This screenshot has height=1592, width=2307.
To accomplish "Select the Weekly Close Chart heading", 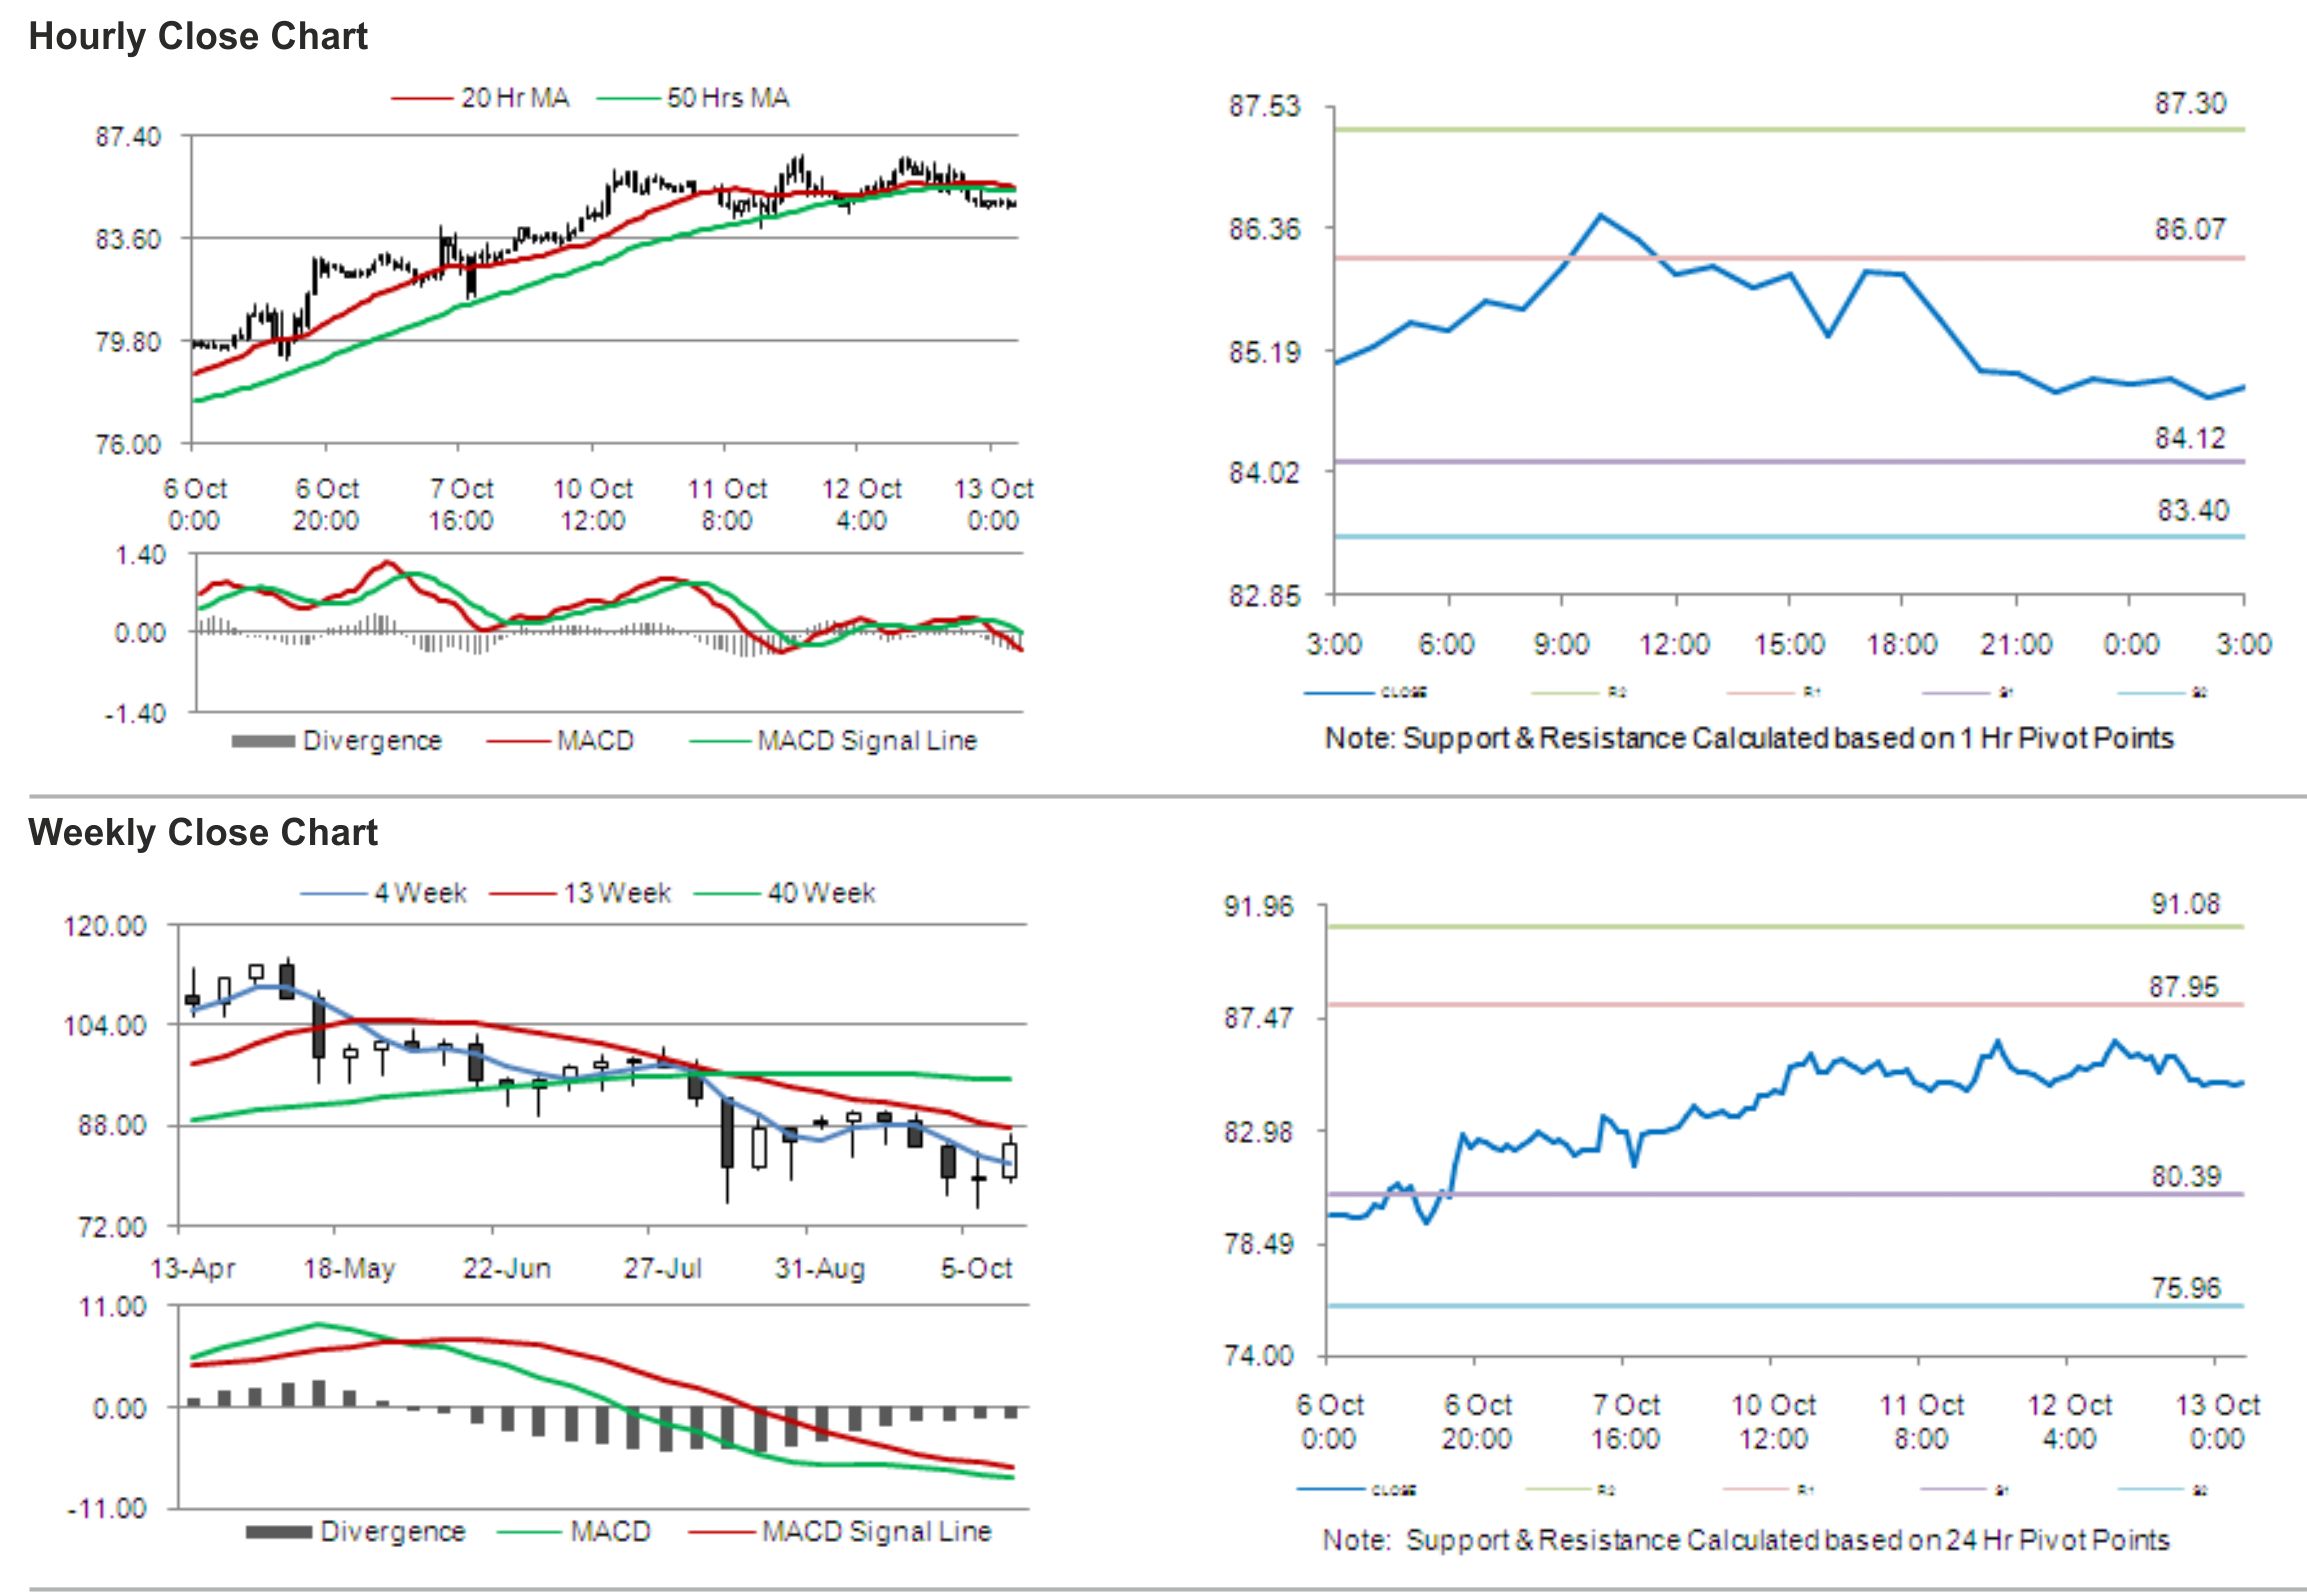I will coord(203,832).
